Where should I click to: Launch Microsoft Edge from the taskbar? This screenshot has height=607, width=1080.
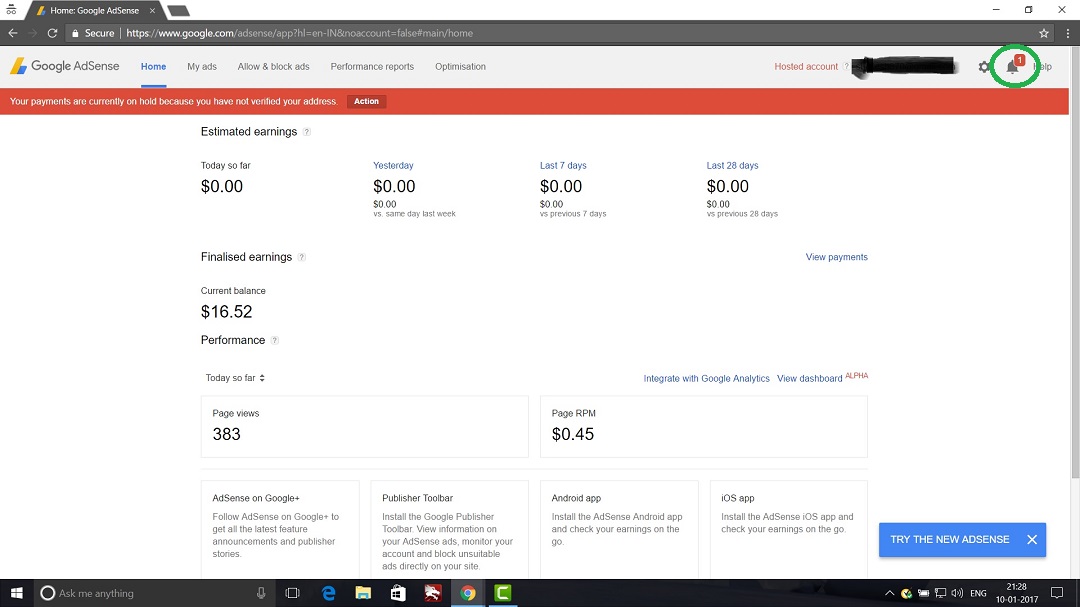(x=329, y=593)
